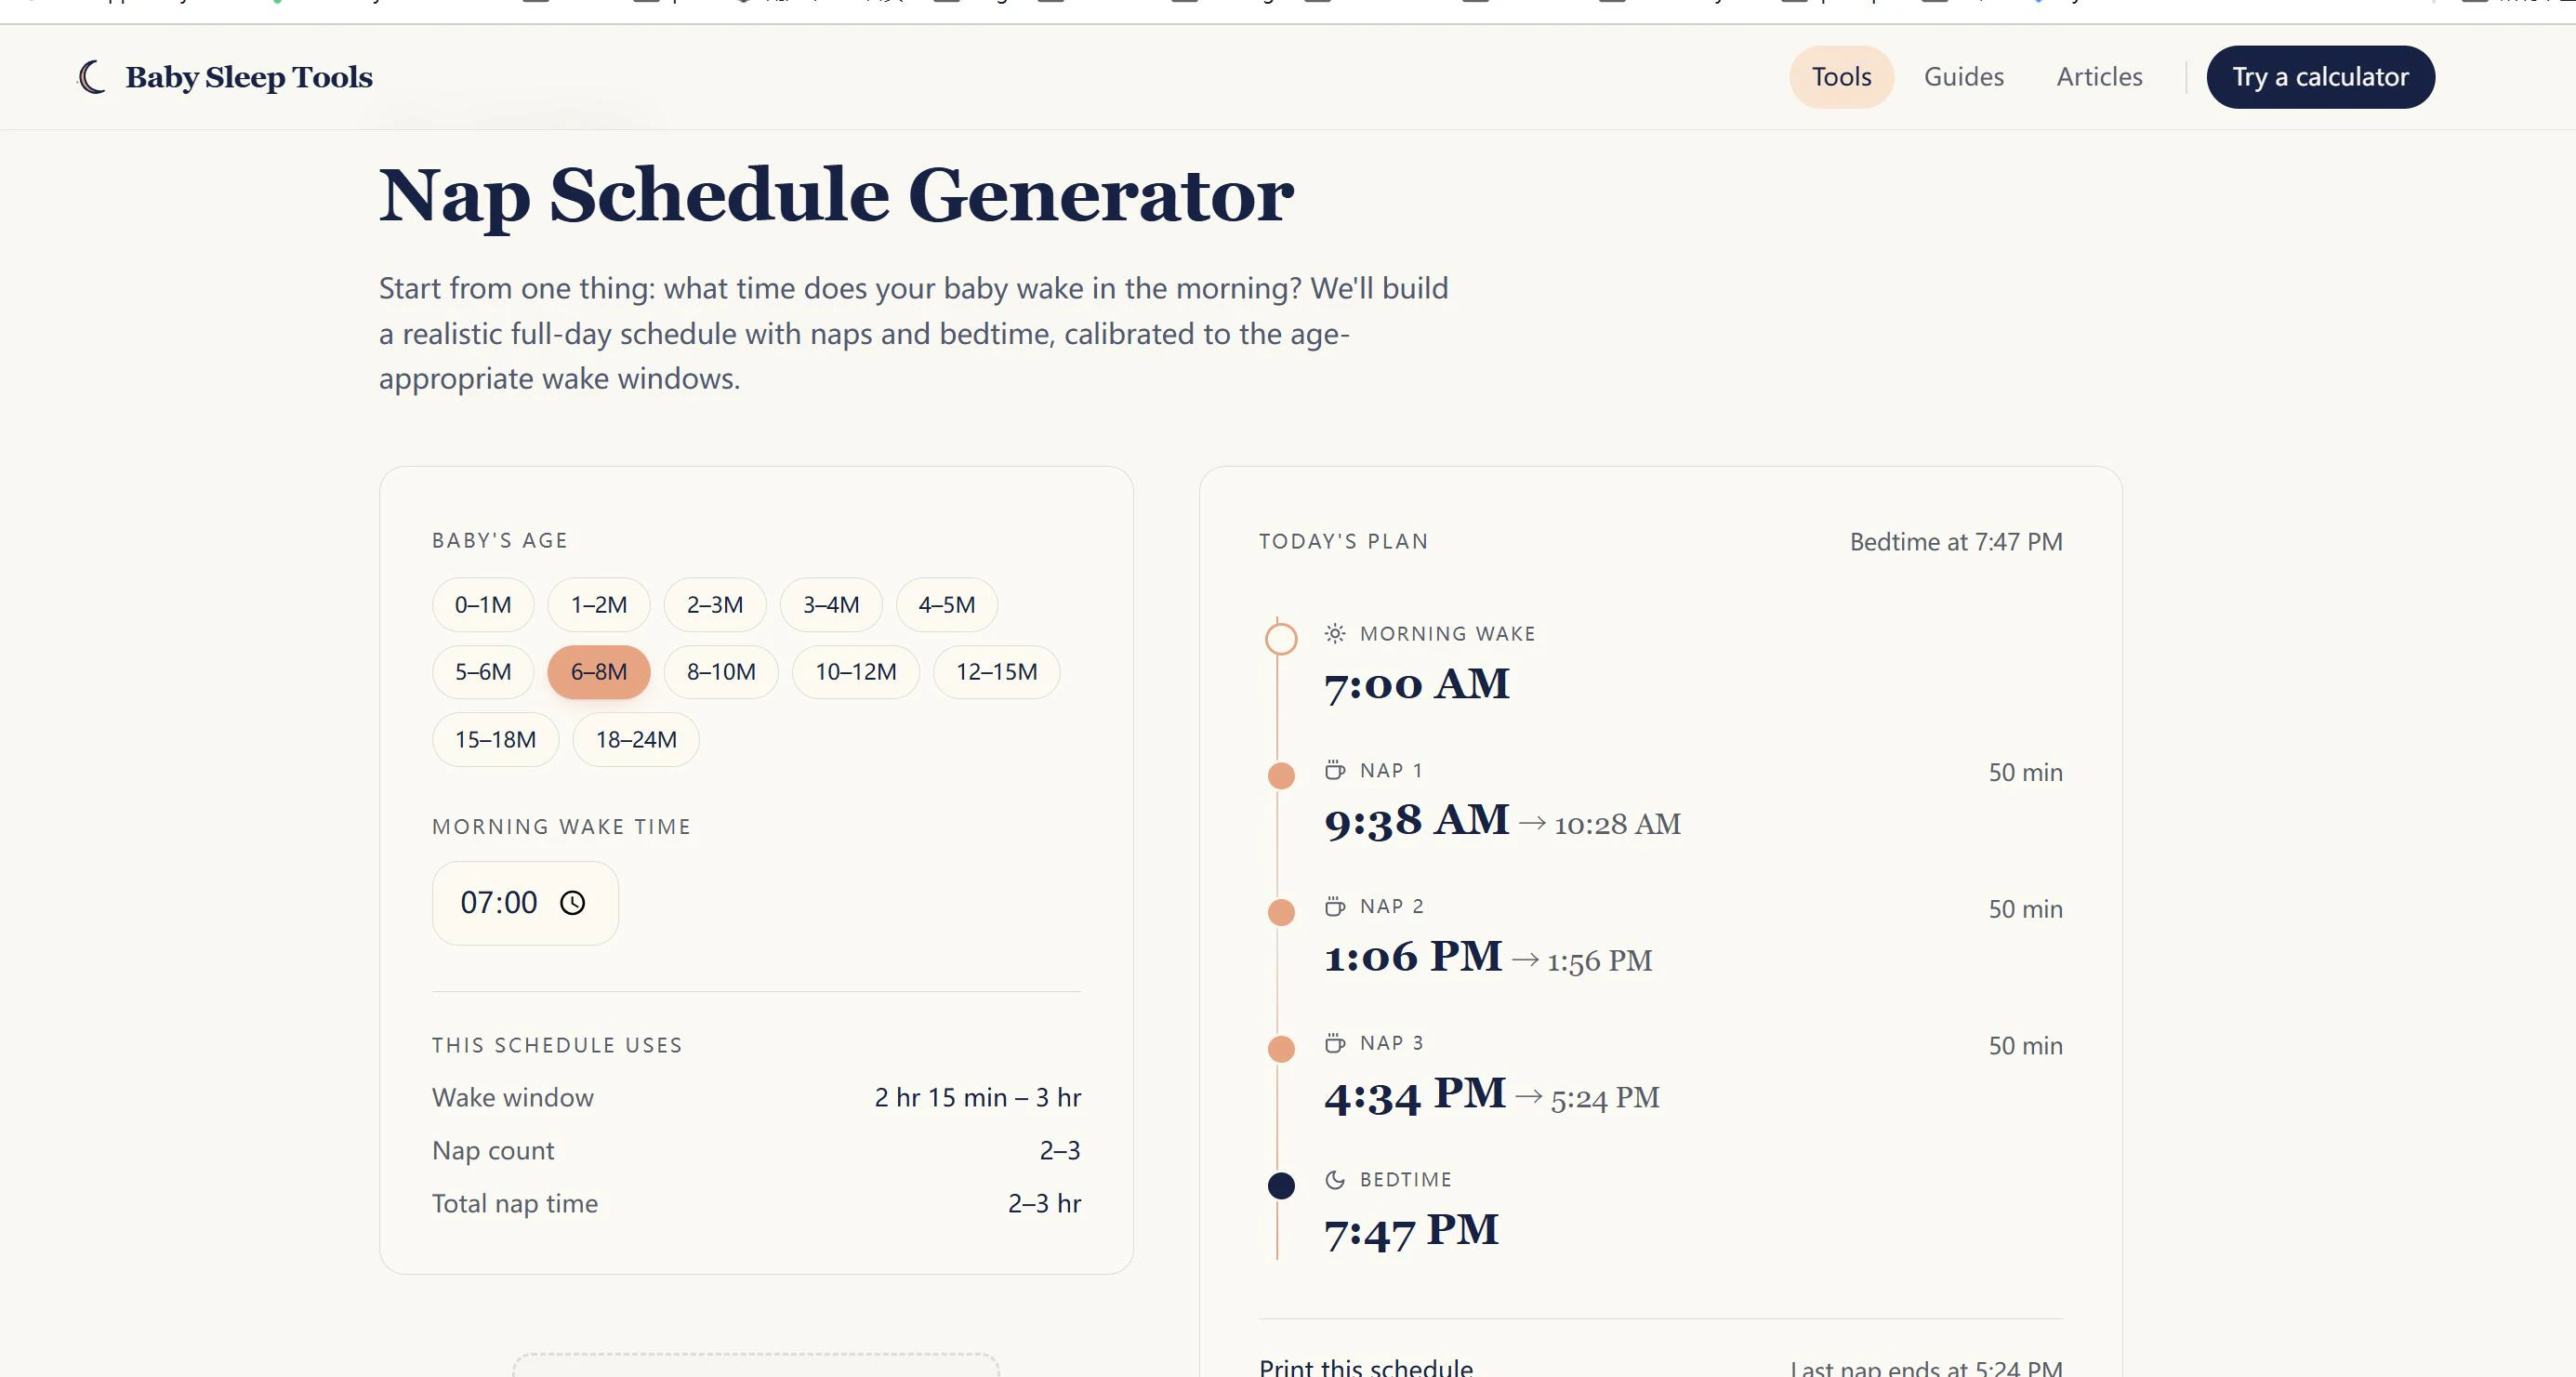Click the 07:00 morning wake time field
This screenshot has height=1377, width=2576.
coord(525,903)
